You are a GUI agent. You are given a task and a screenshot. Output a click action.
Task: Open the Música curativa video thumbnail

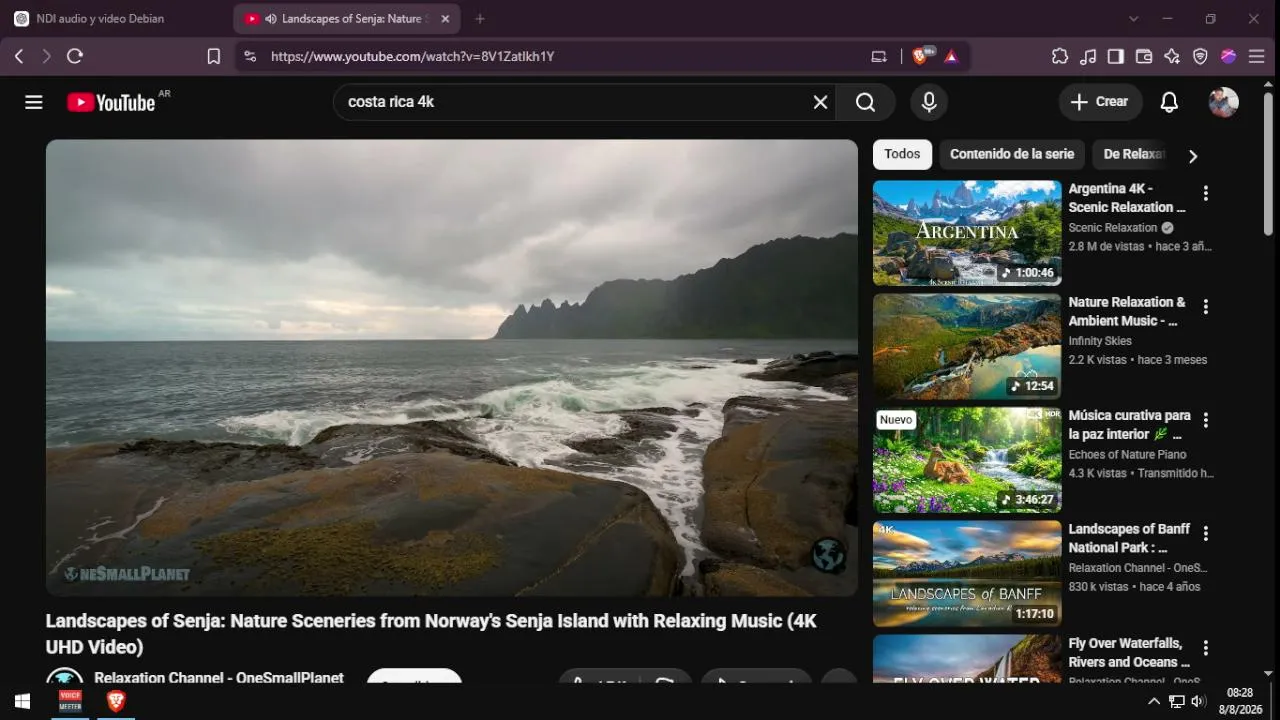click(x=967, y=460)
